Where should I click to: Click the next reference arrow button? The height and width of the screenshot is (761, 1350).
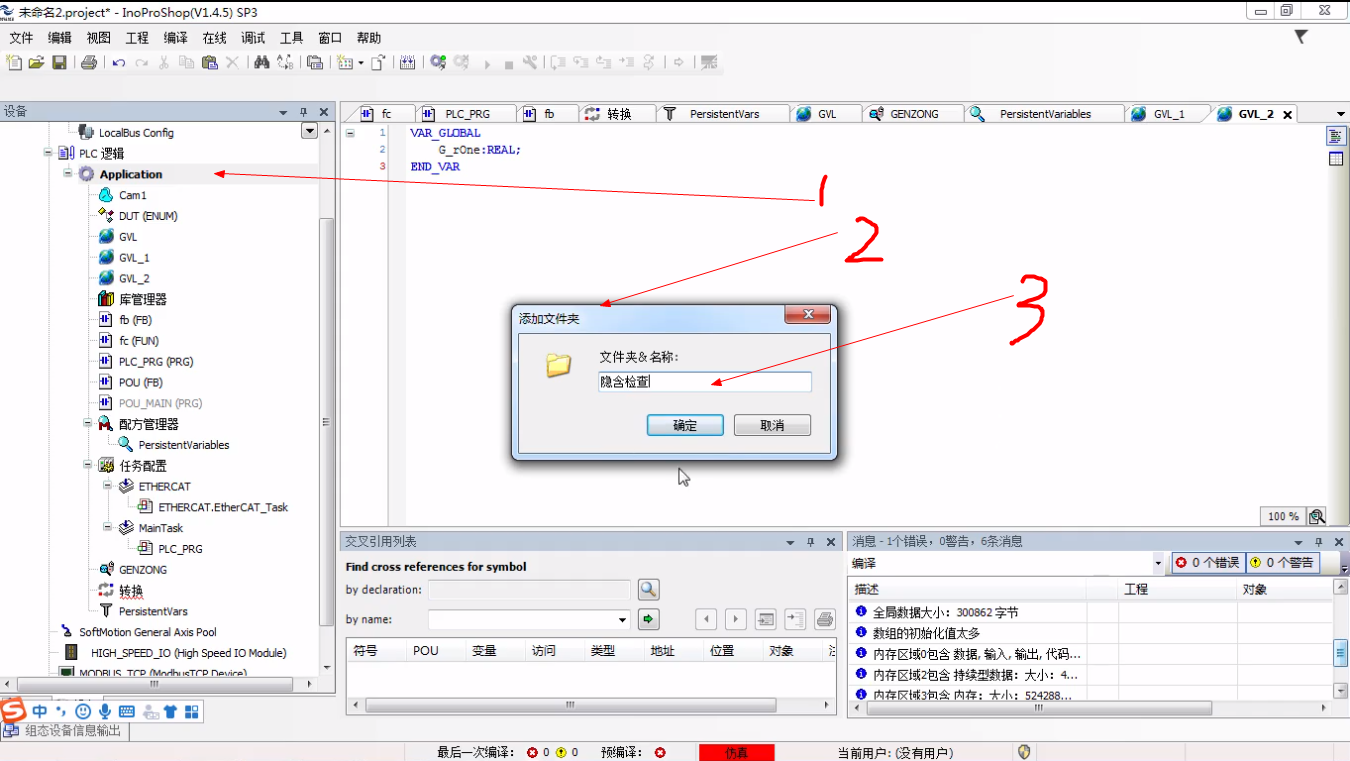(736, 619)
